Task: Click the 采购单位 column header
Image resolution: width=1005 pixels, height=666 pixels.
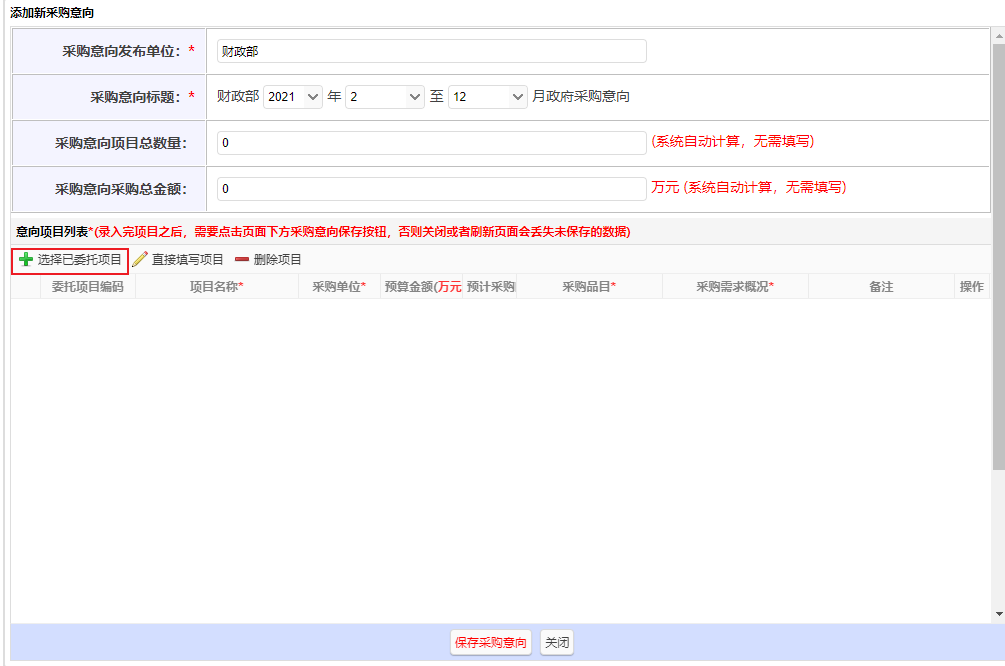Action: pos(339,287)
